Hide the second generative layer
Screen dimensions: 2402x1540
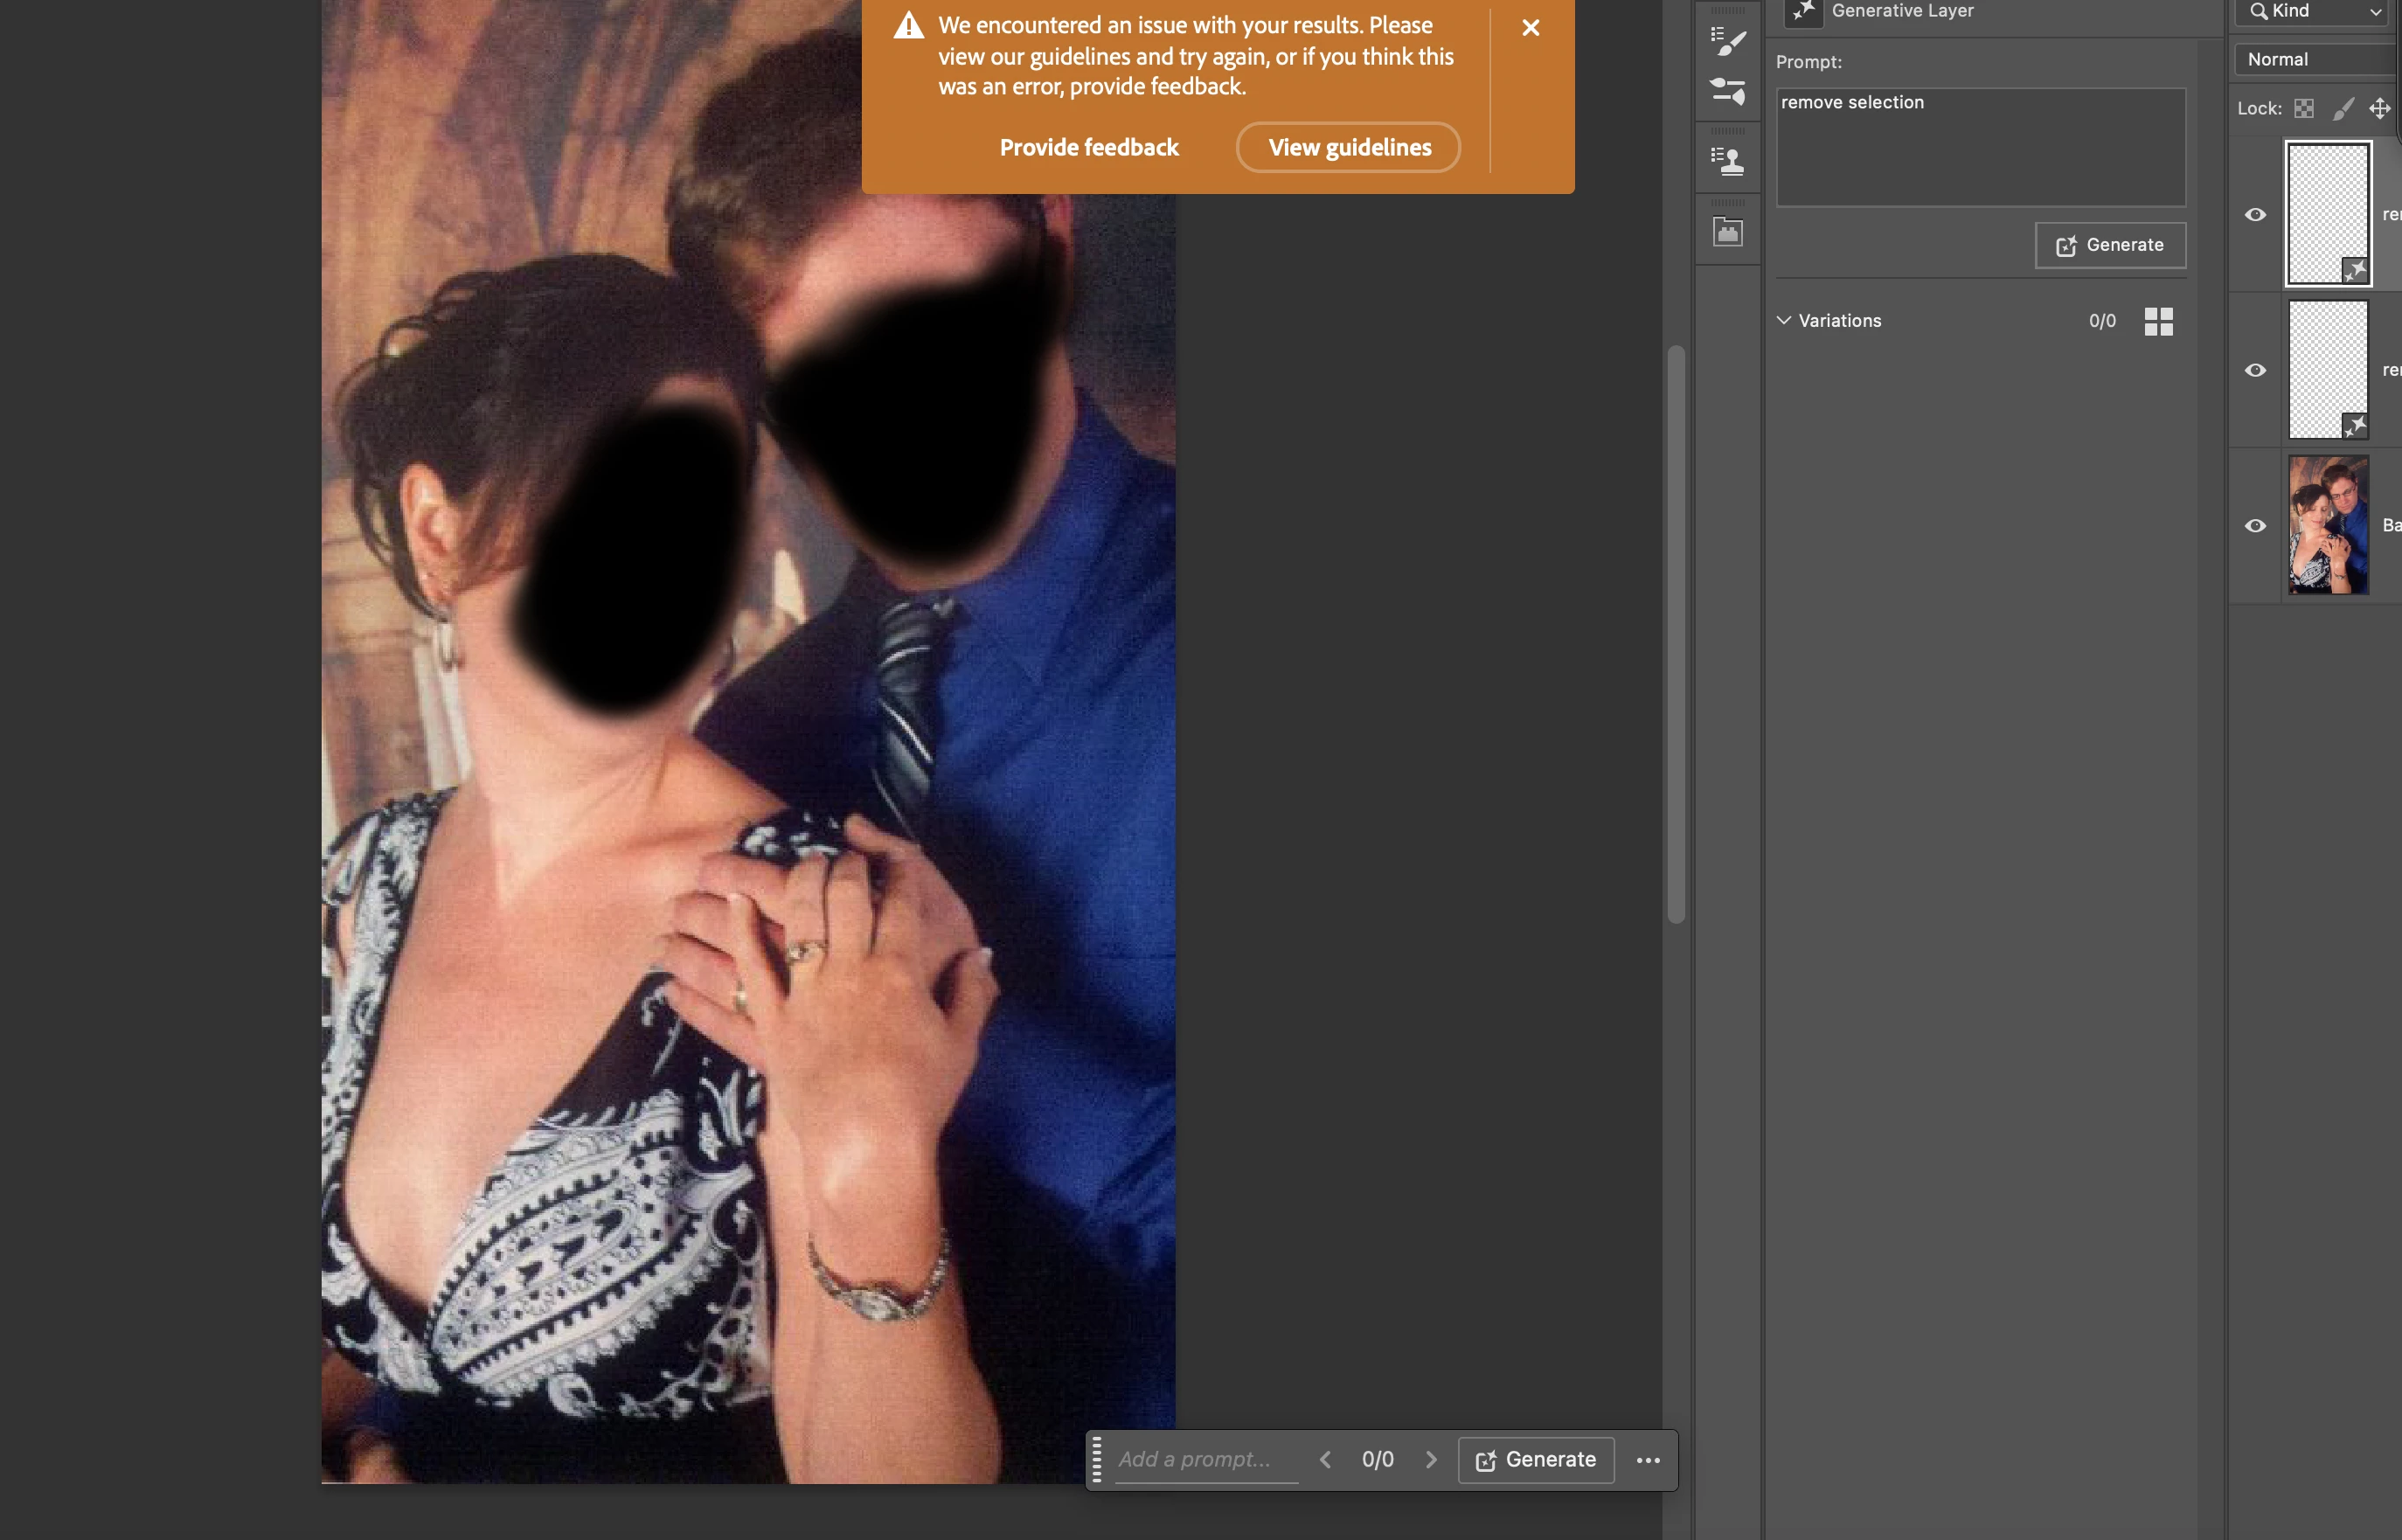click(x=2256, y=371)
